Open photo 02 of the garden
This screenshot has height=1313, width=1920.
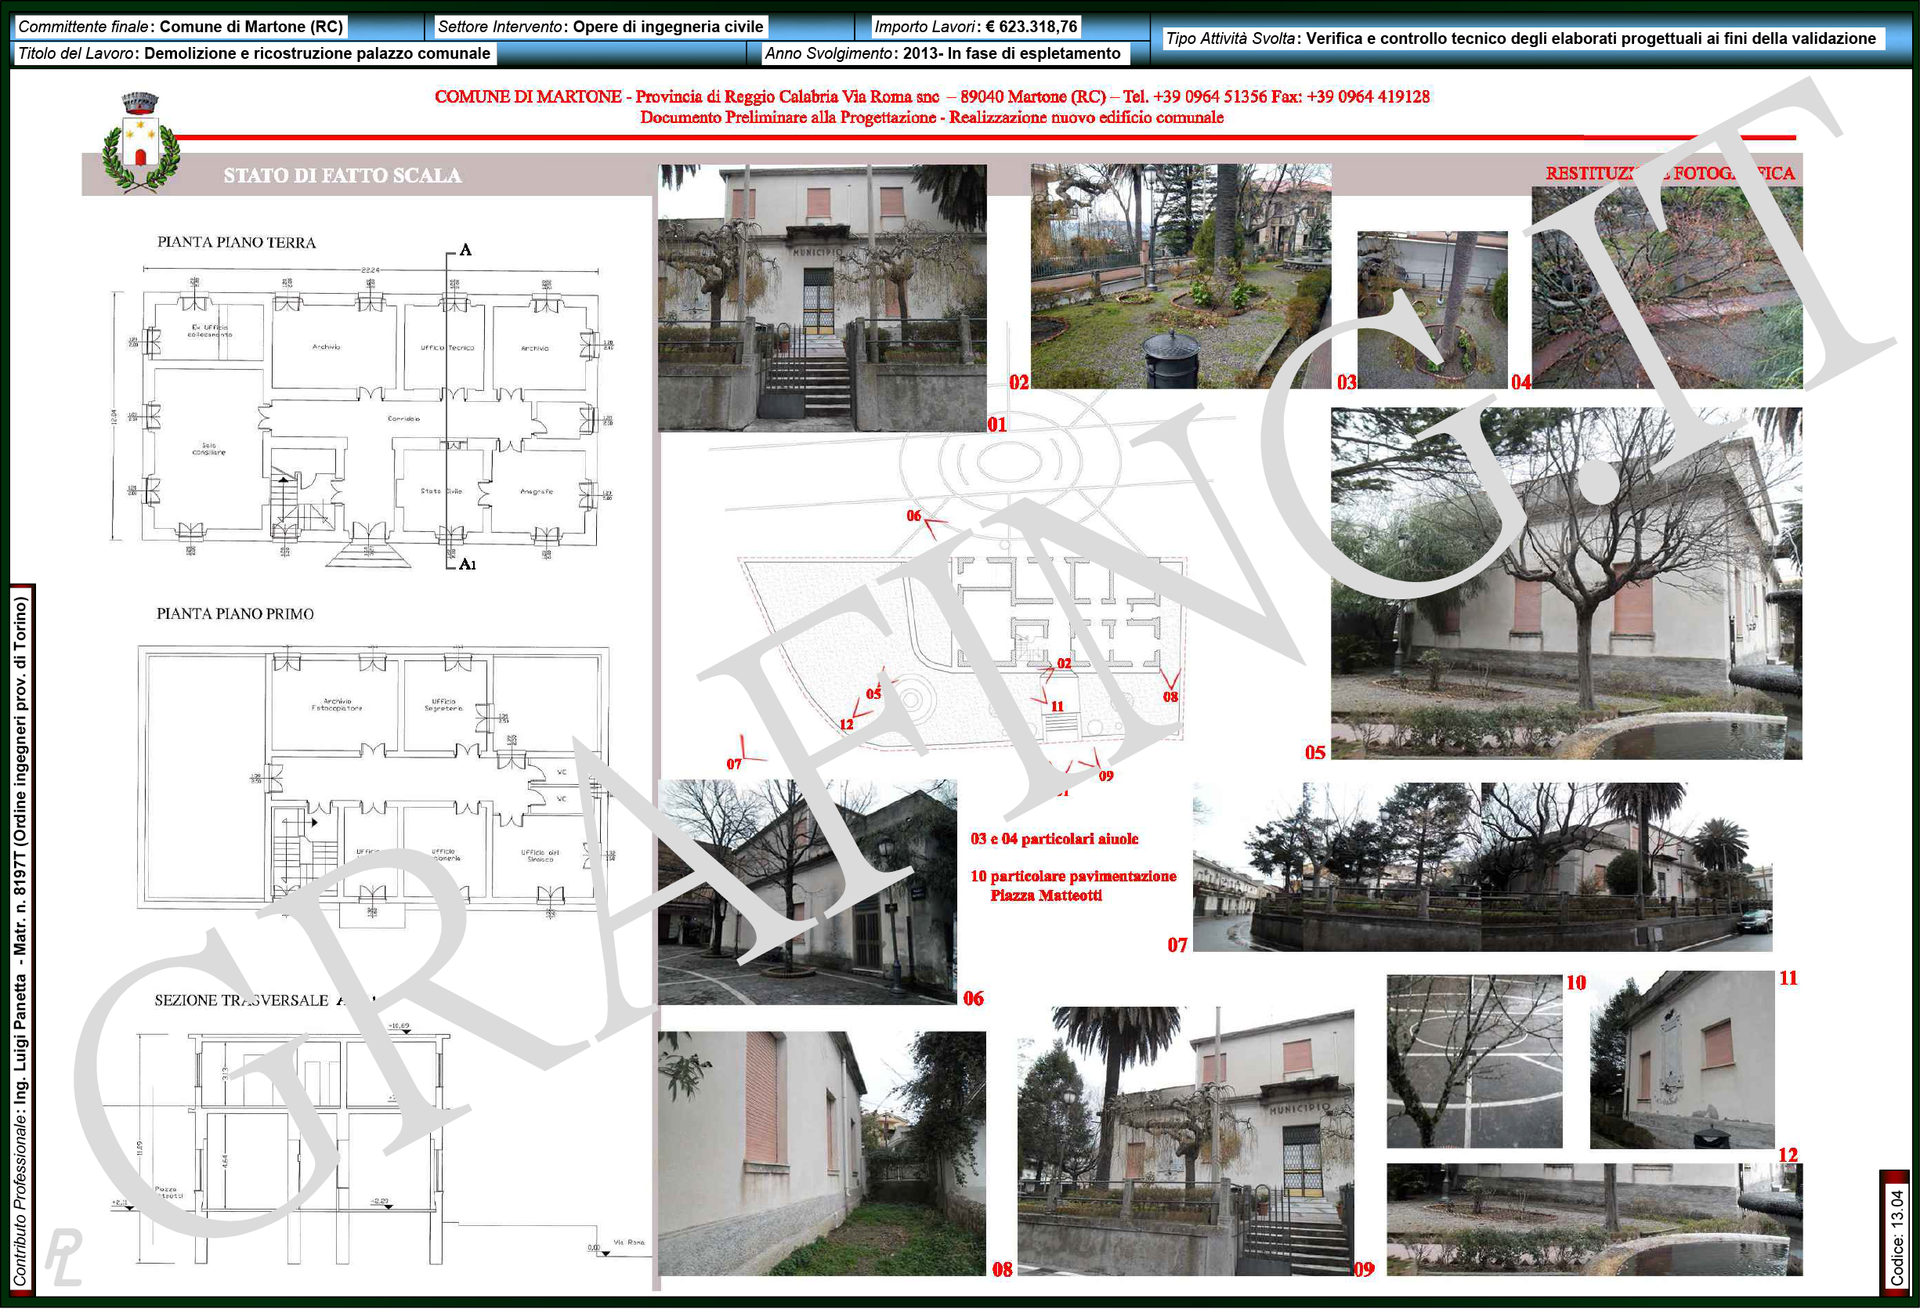coord(1180,277)
